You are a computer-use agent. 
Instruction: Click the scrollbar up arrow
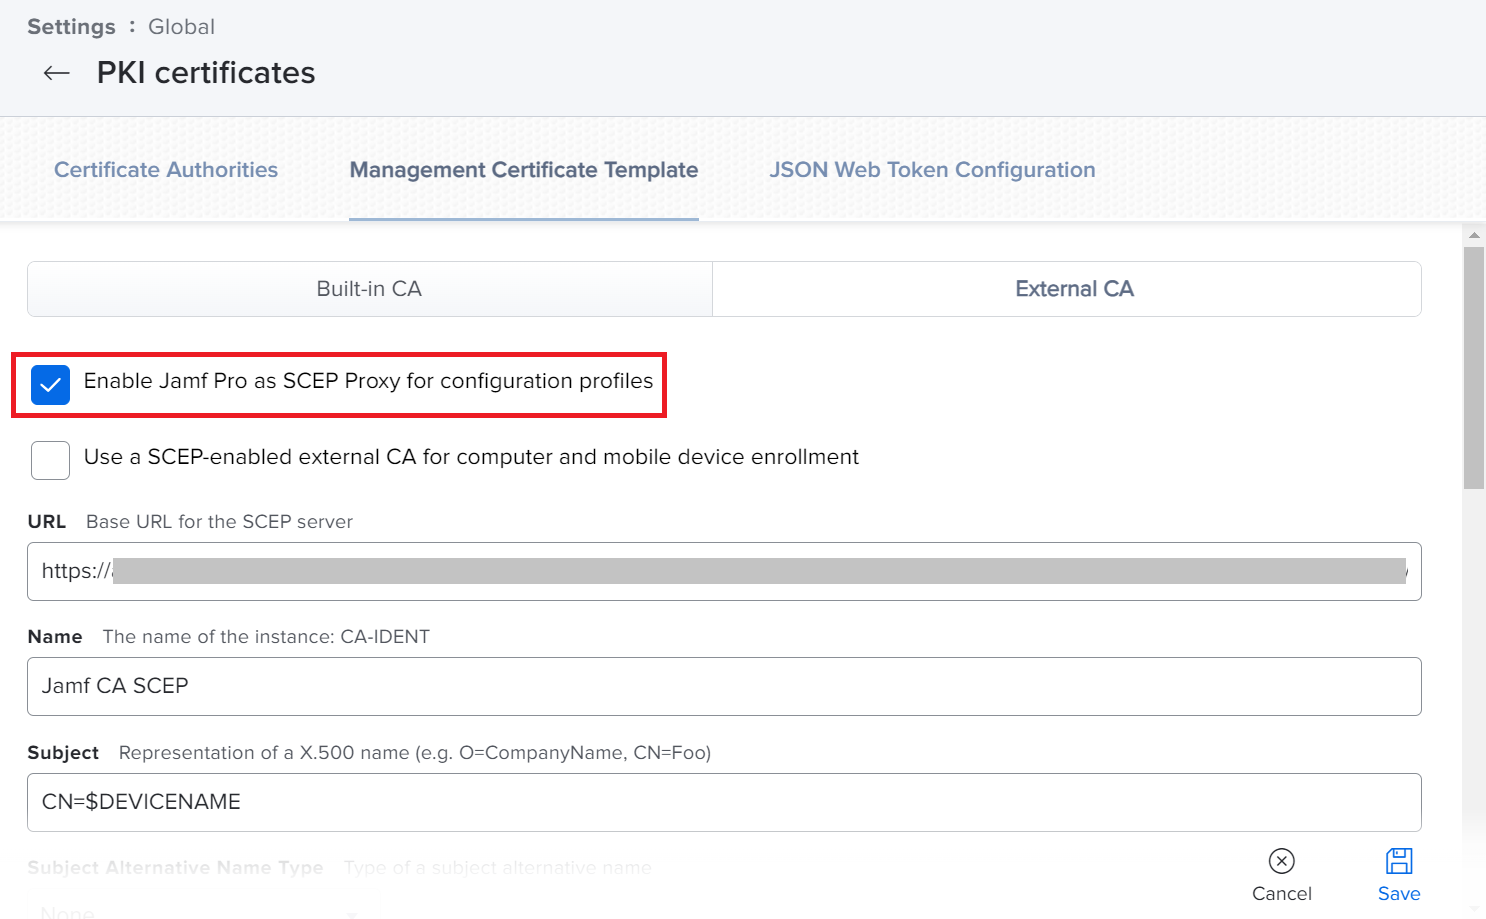click(x=1474, y=235)
